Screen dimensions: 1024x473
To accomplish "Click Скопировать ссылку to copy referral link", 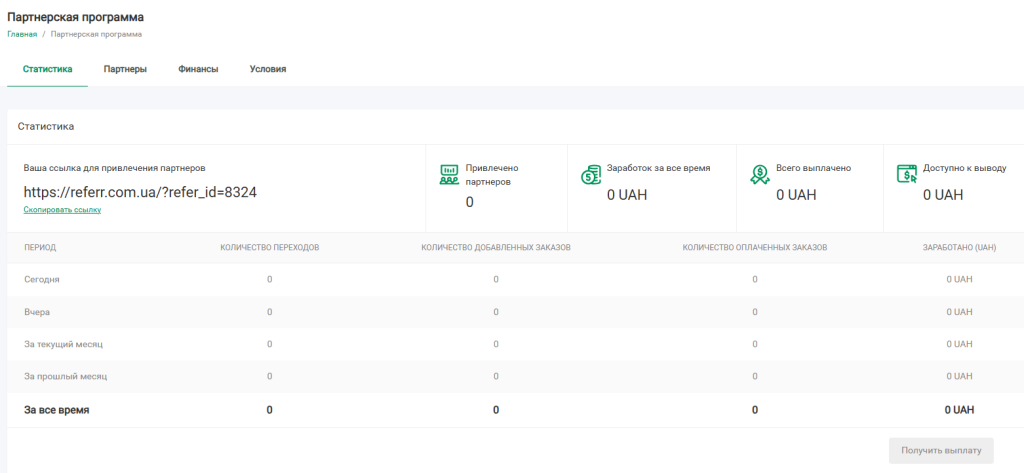I will point(62,210).
